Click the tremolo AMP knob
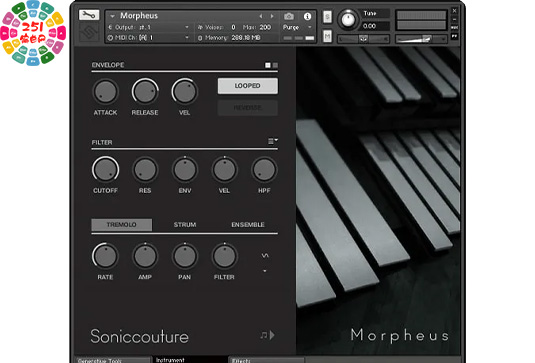 tap(145, 256)
